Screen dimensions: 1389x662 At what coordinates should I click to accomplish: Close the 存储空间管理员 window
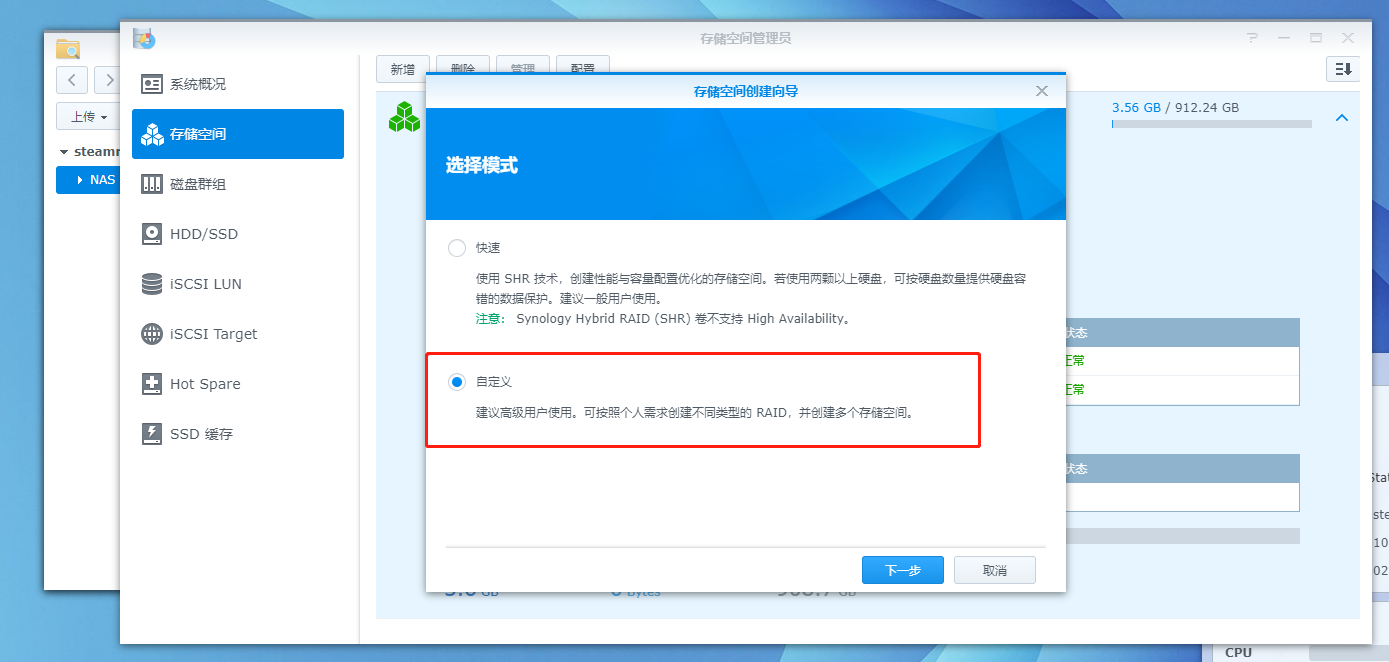coord(1348,38)
